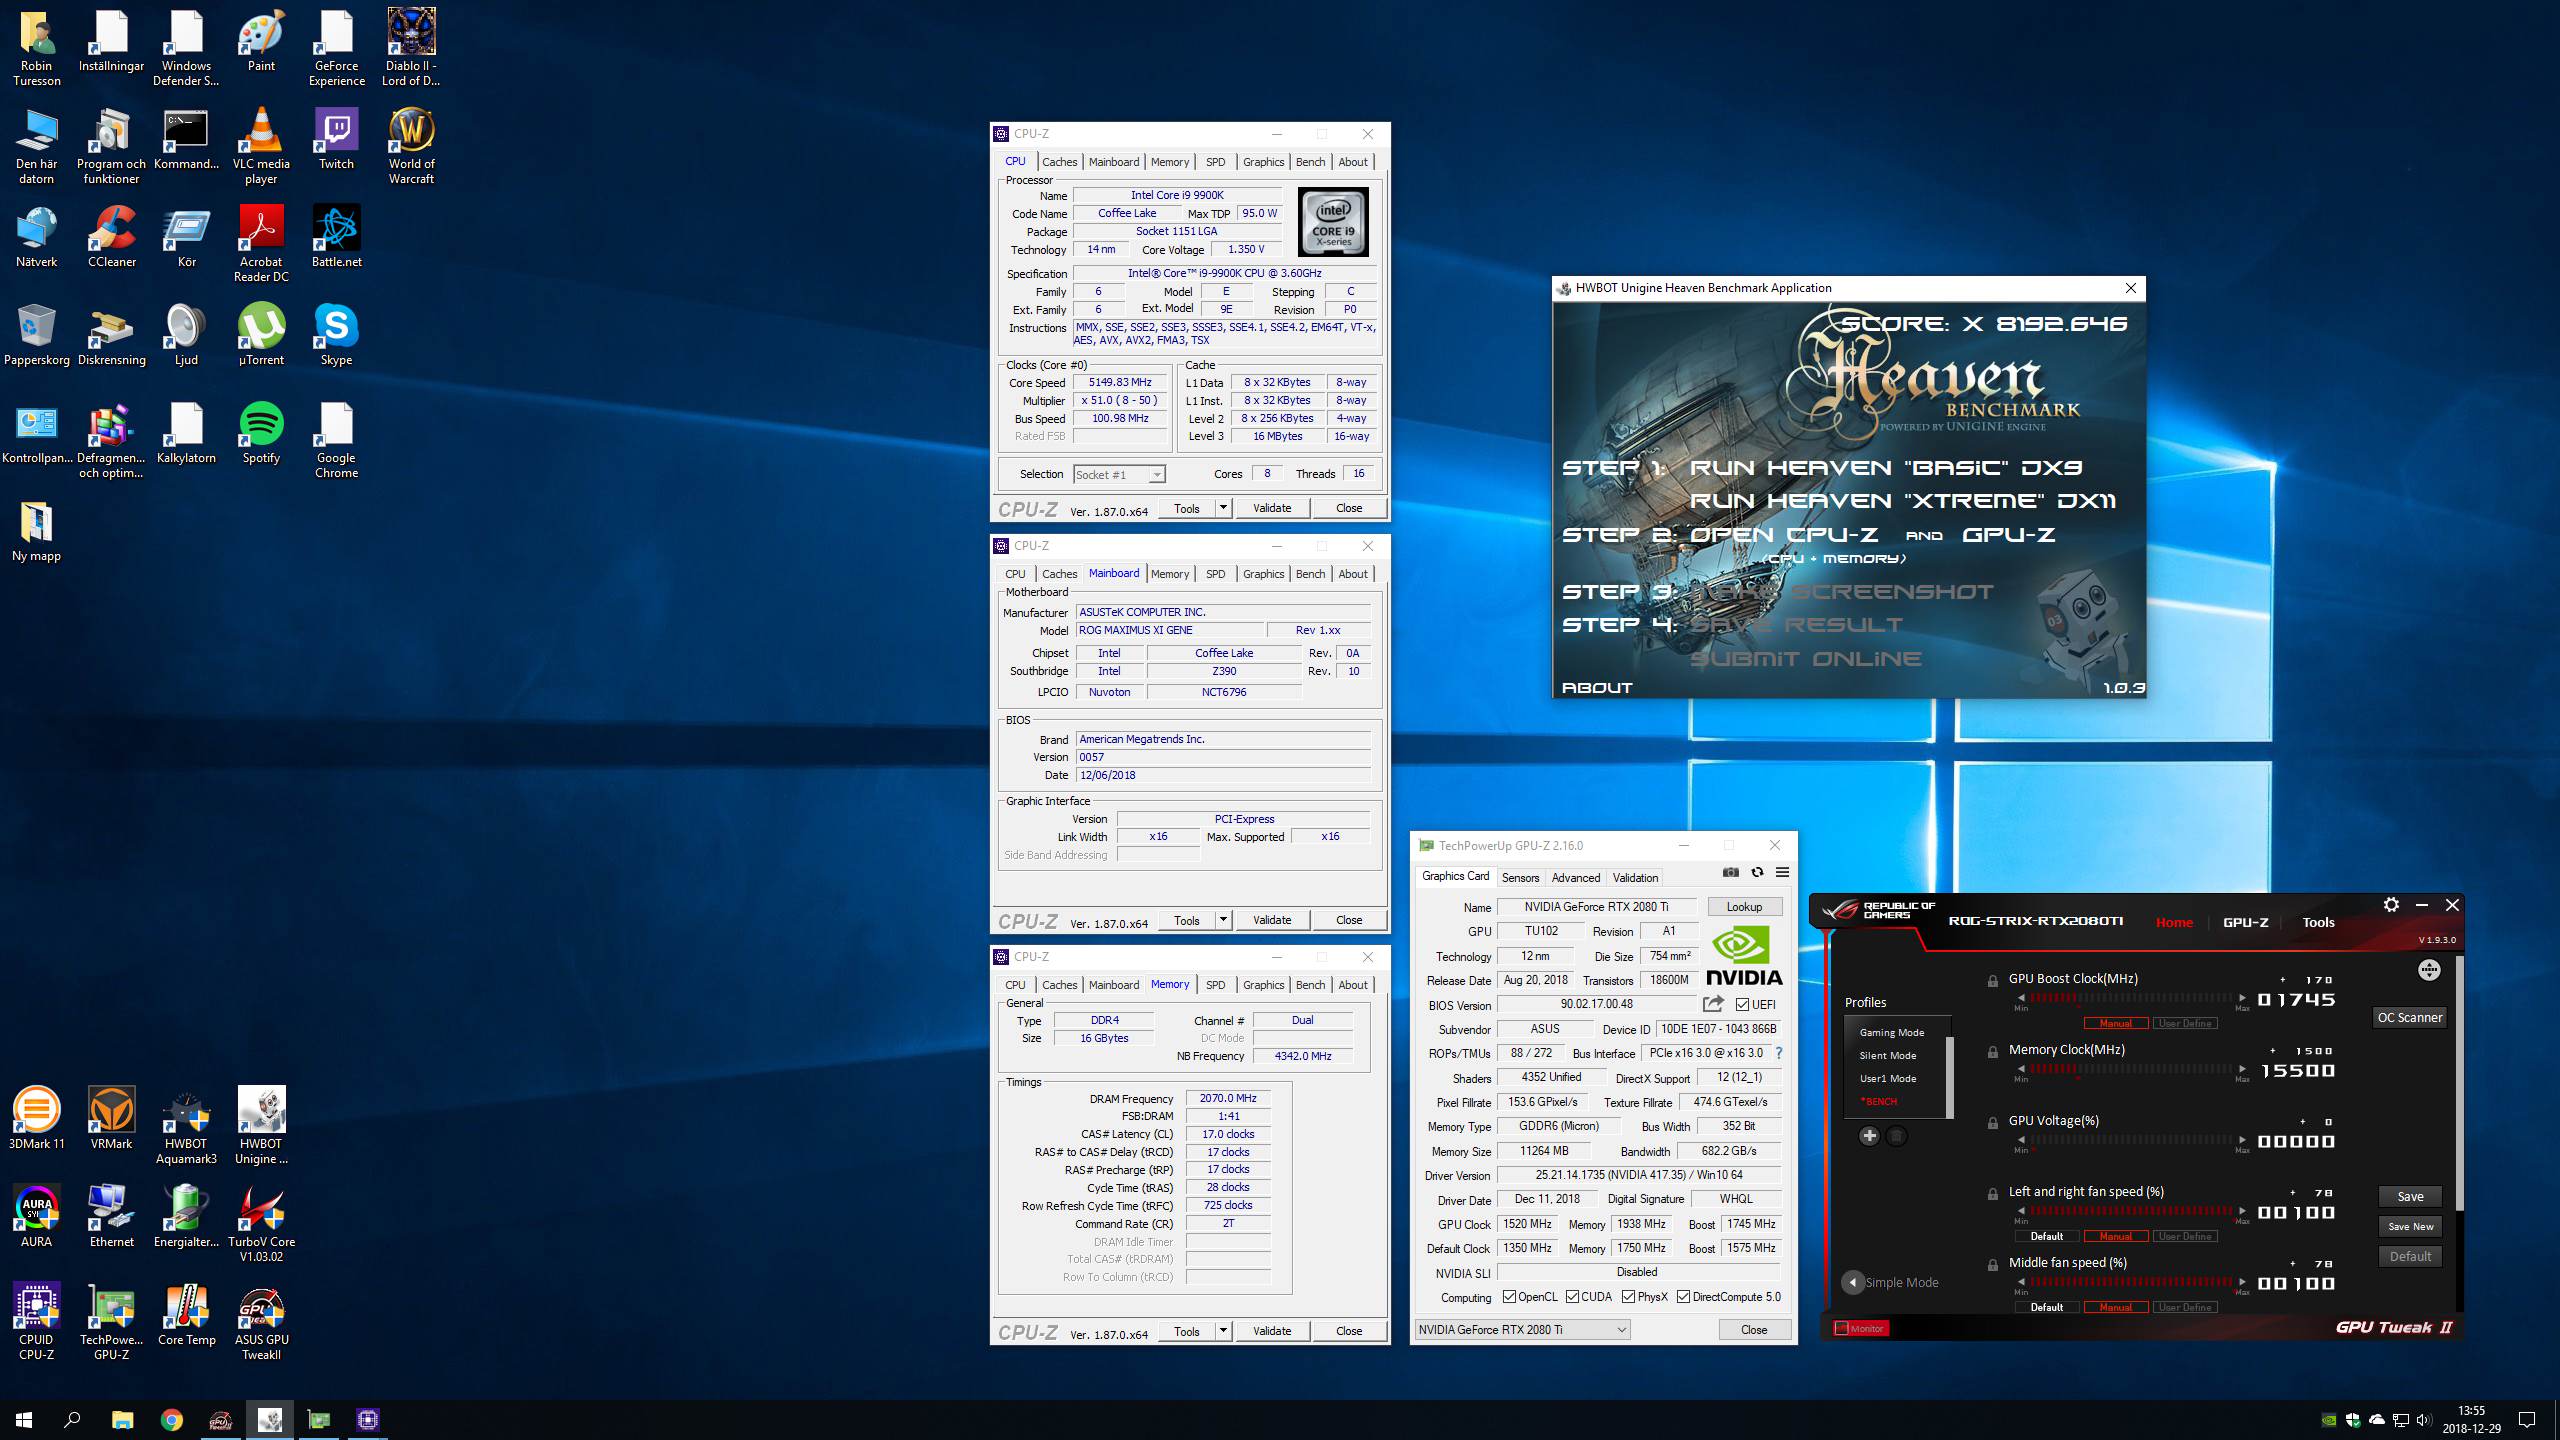Screen dimensions: 2560x1440
Task: Click the Bus Interface question mark icon
Action: pos(1779,1053)
